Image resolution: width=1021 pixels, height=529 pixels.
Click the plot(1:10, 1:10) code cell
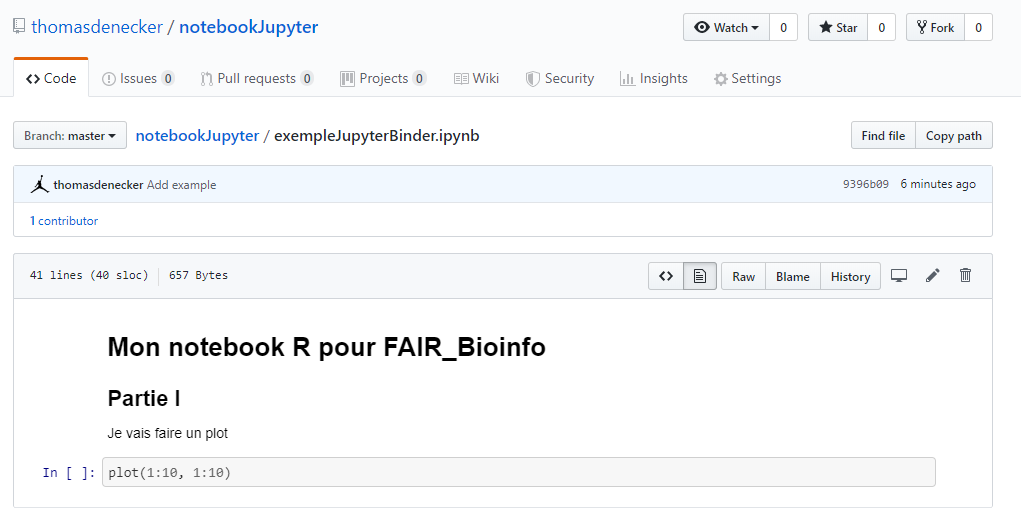click(x=519, y=472)
